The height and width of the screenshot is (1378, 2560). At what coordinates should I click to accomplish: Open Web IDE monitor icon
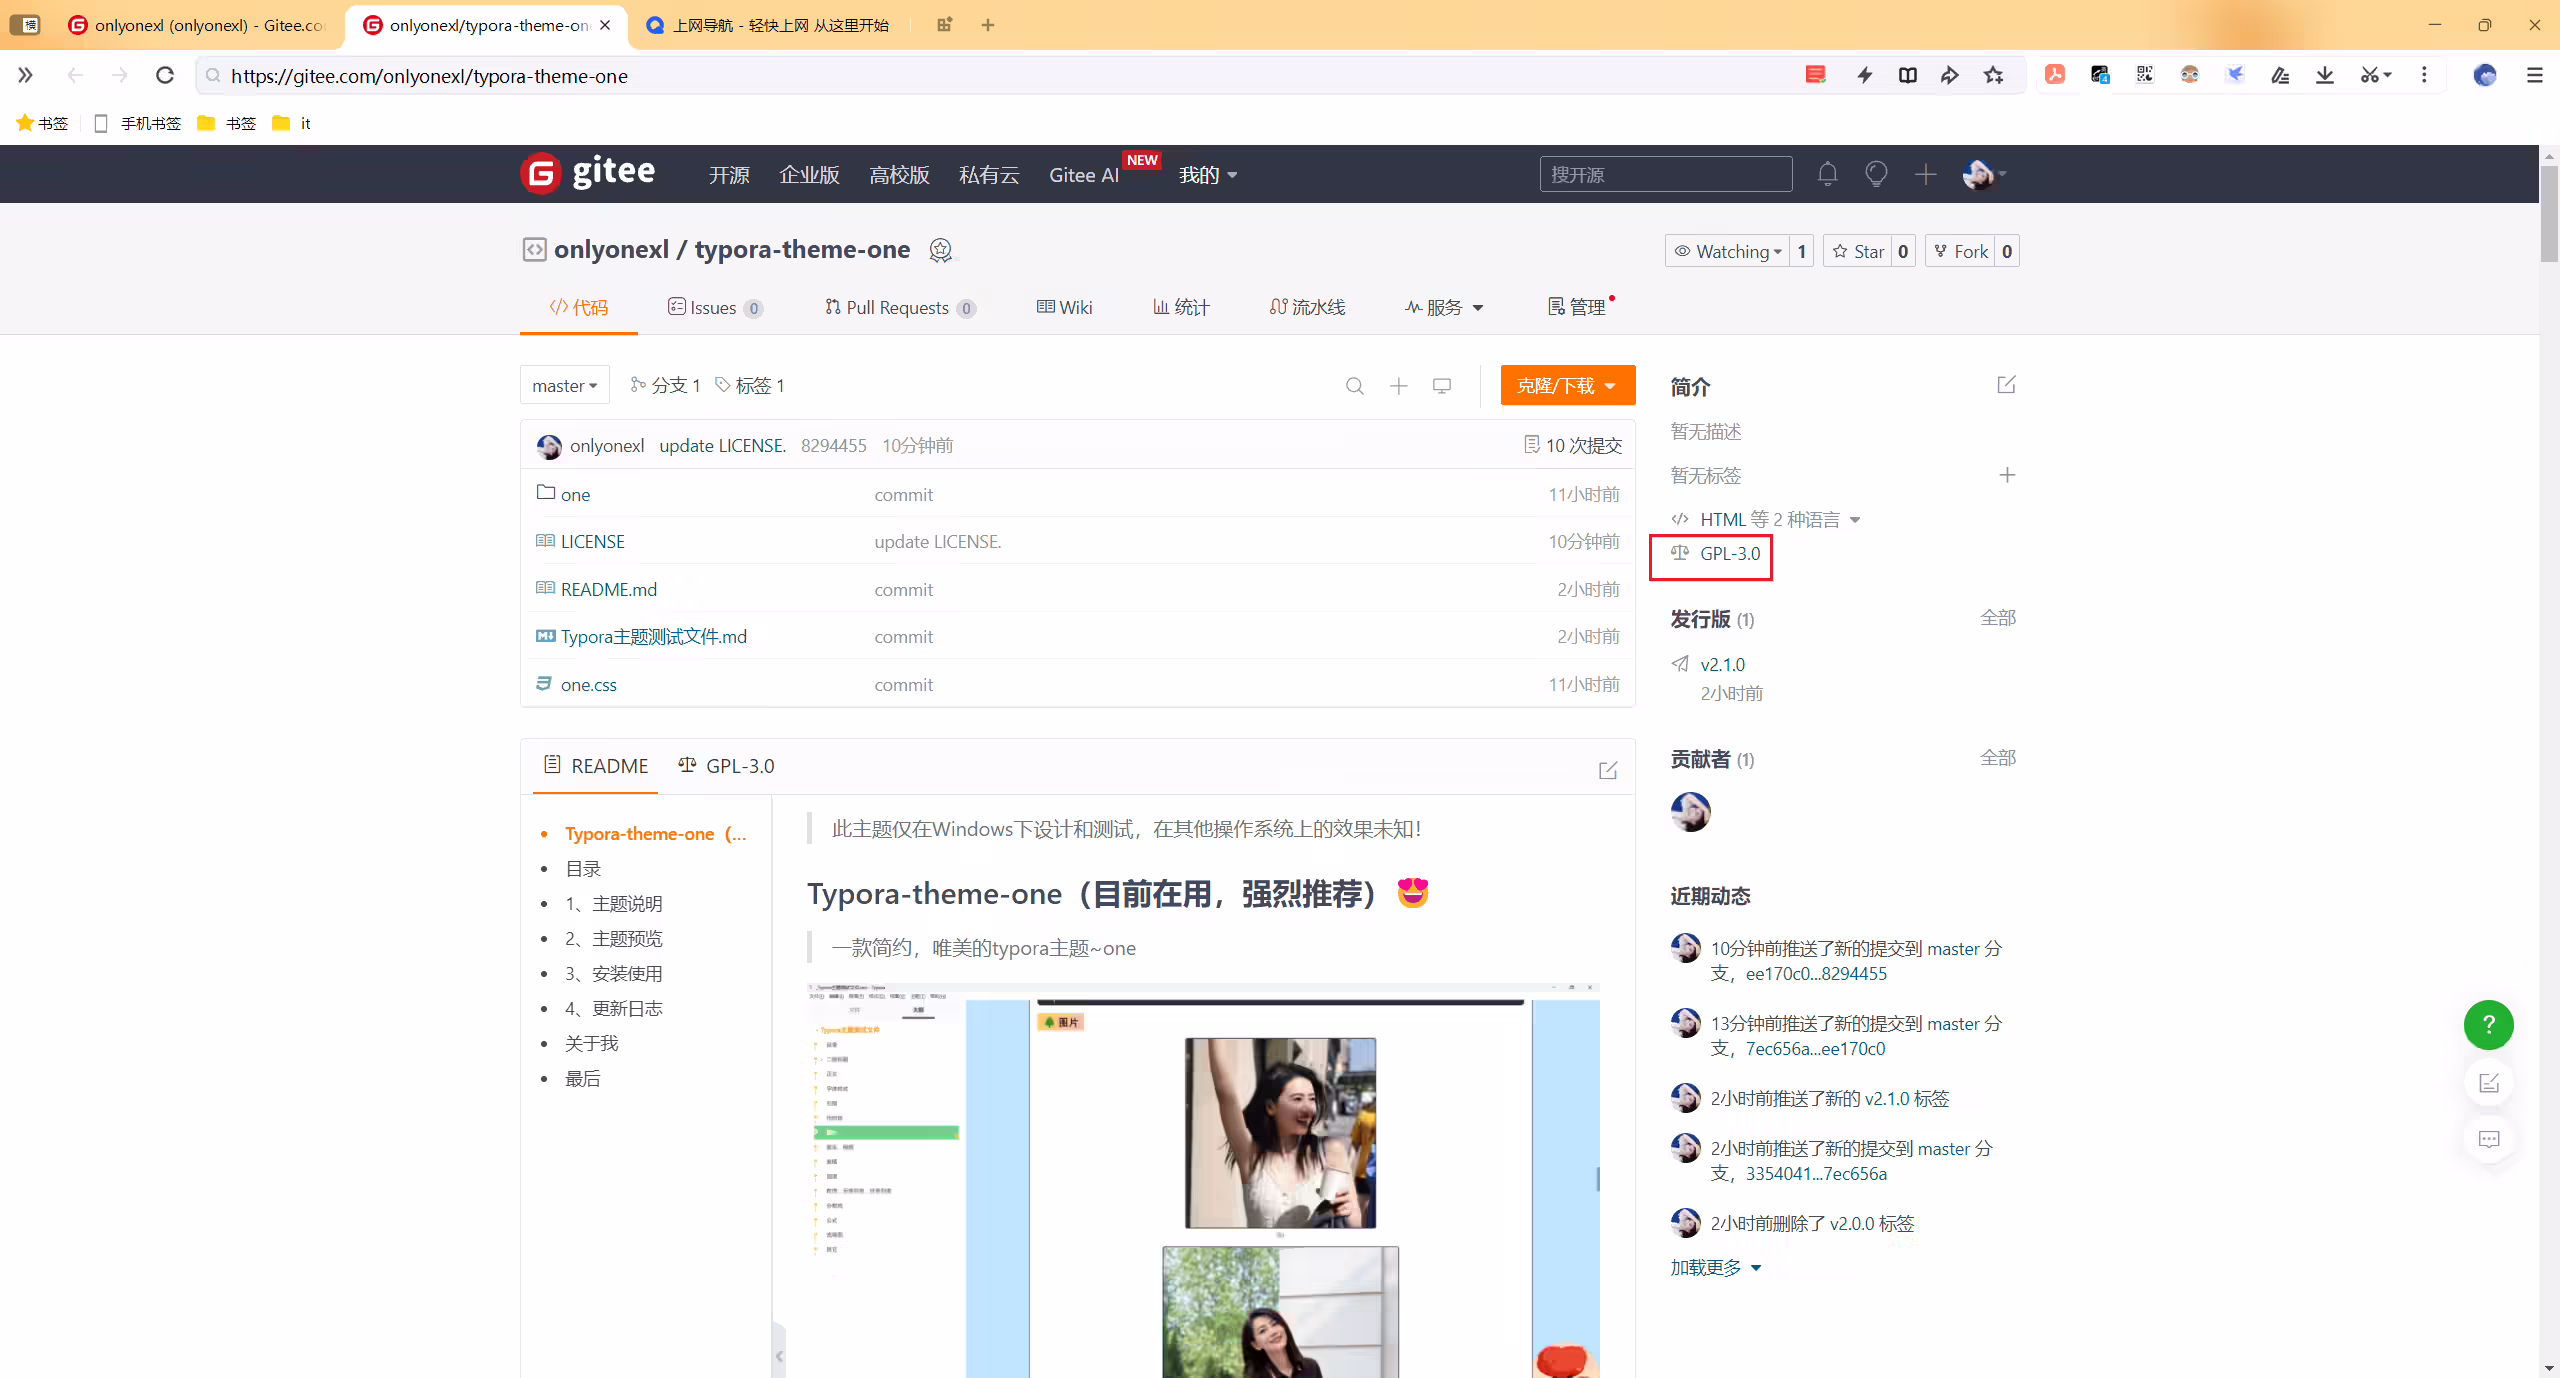coord(1441,386)
